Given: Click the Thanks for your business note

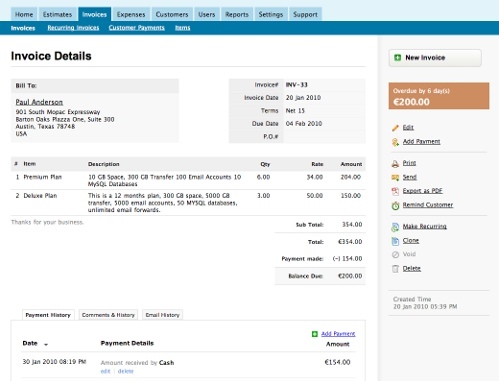Looking at the screenshot, I should (x=47, y=222).
